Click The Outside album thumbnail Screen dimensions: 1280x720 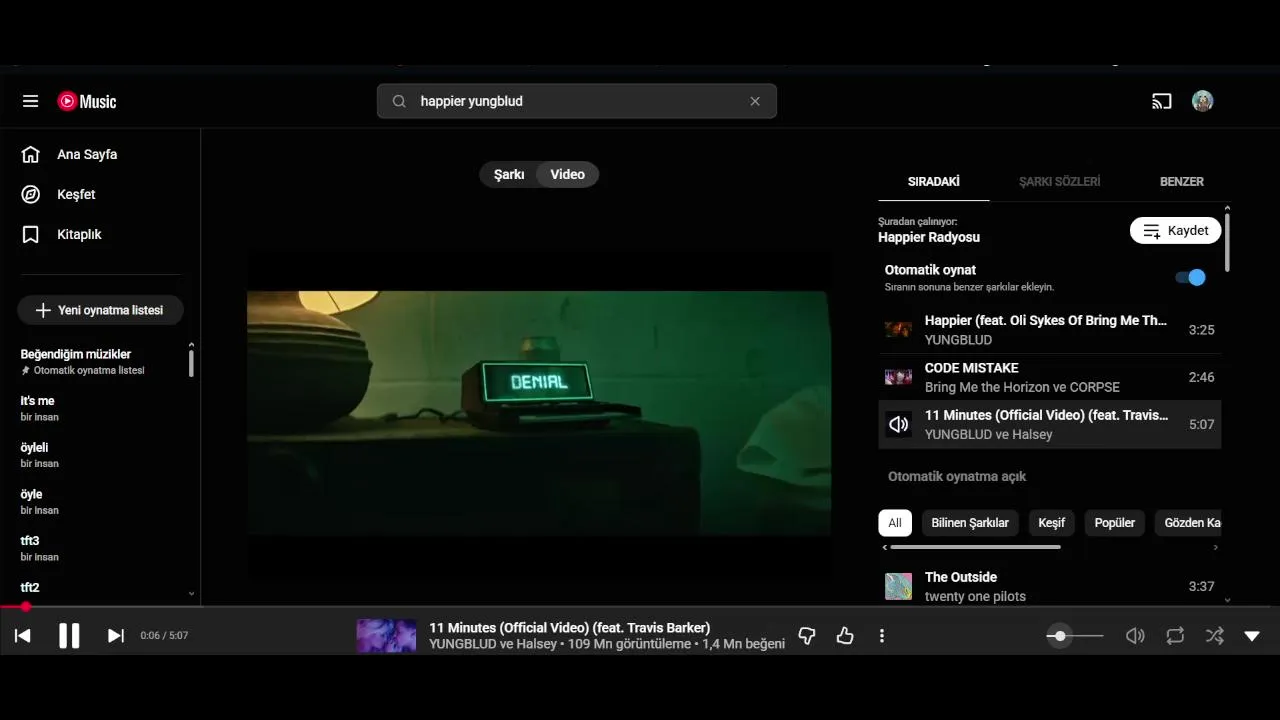898,586
